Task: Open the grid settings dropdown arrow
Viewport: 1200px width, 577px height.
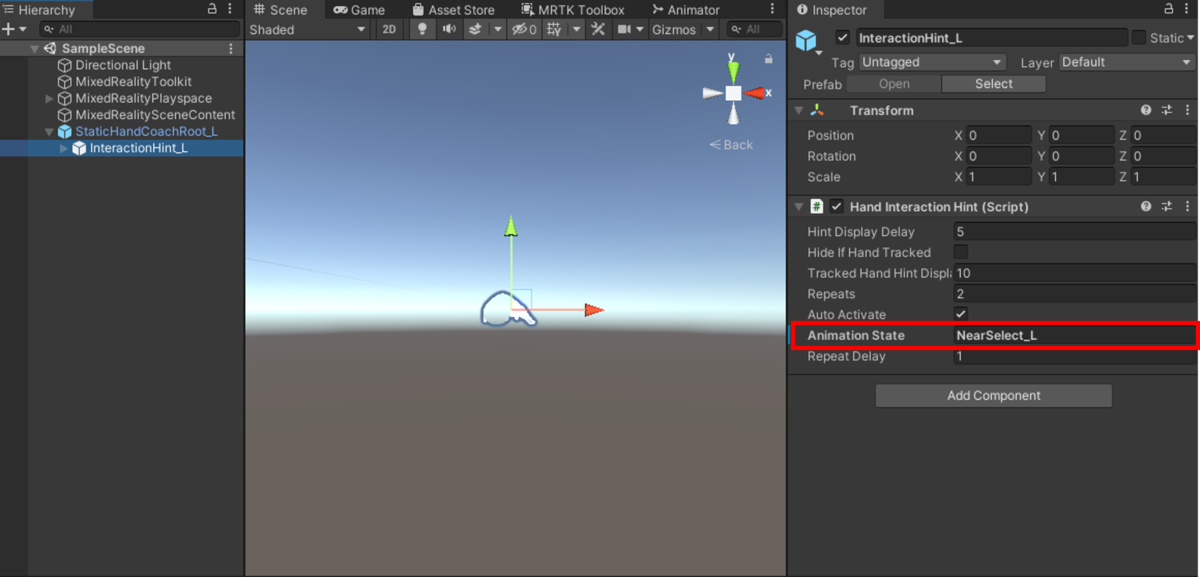Action: pos(577,29)
